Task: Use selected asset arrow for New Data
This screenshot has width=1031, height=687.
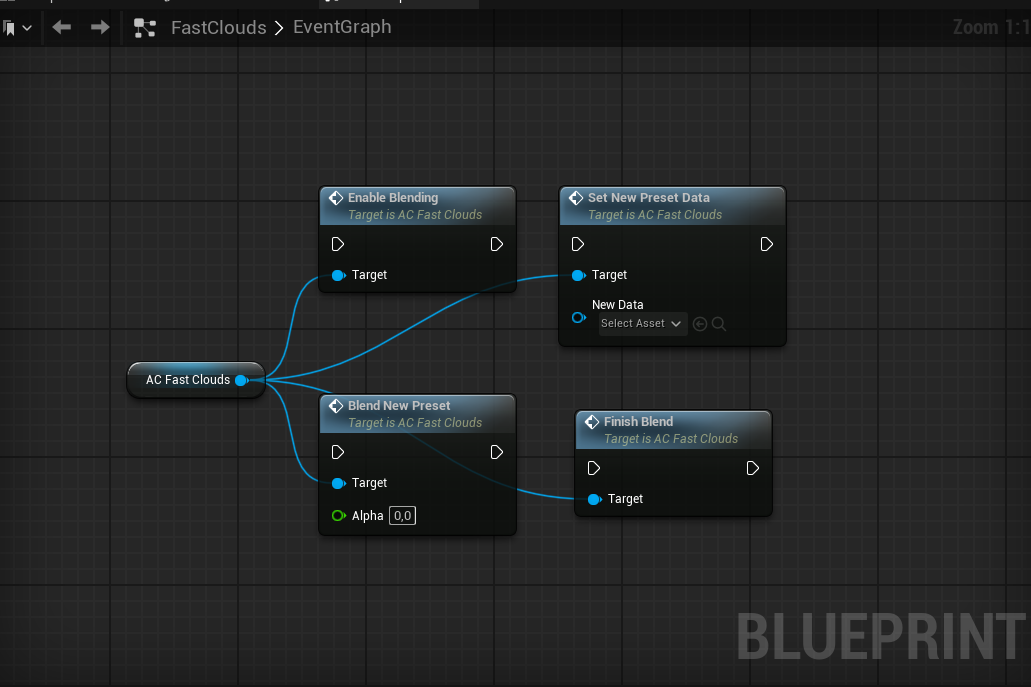Action: 700,323
